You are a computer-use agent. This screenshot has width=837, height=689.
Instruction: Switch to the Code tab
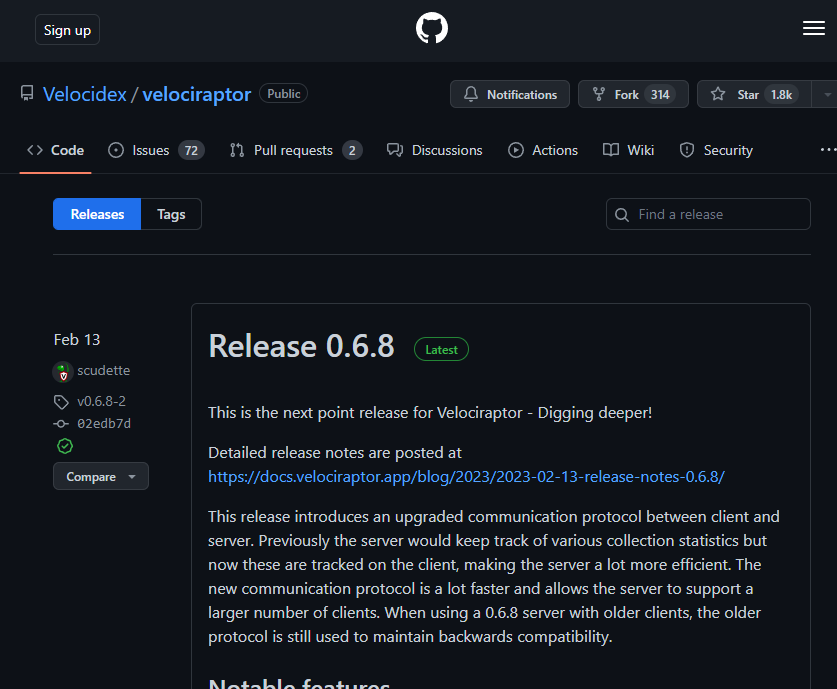click(56, 151)
